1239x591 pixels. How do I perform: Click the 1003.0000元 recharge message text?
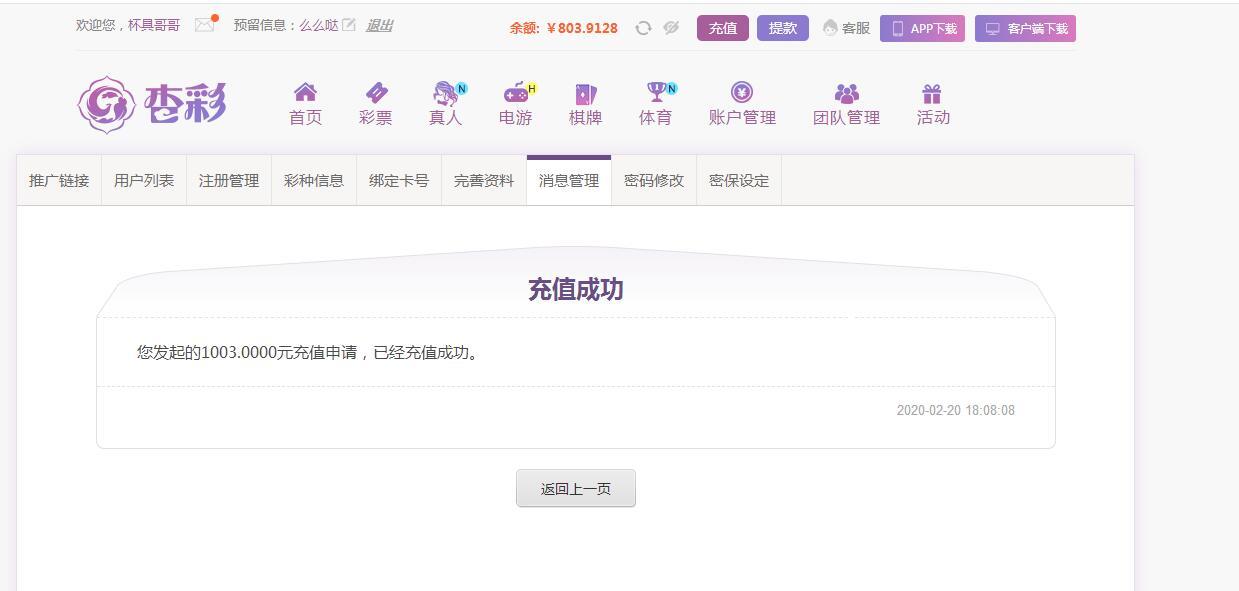pyautogui.click(x=310, y=352)
